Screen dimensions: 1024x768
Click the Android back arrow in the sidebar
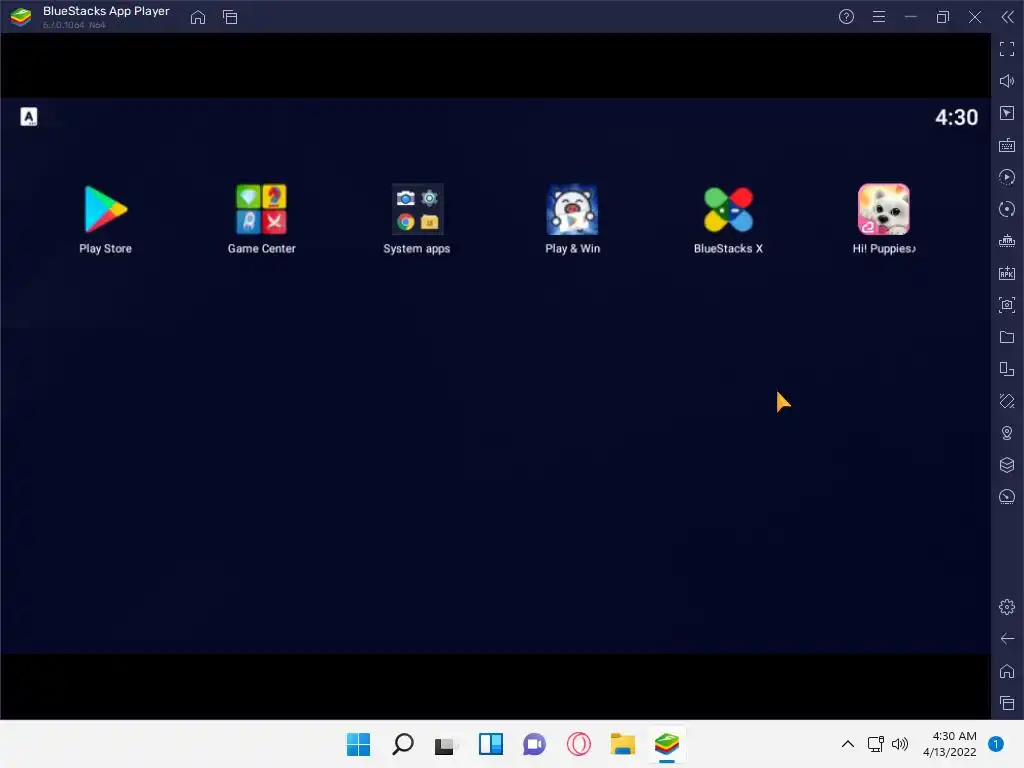(1007, 639)
